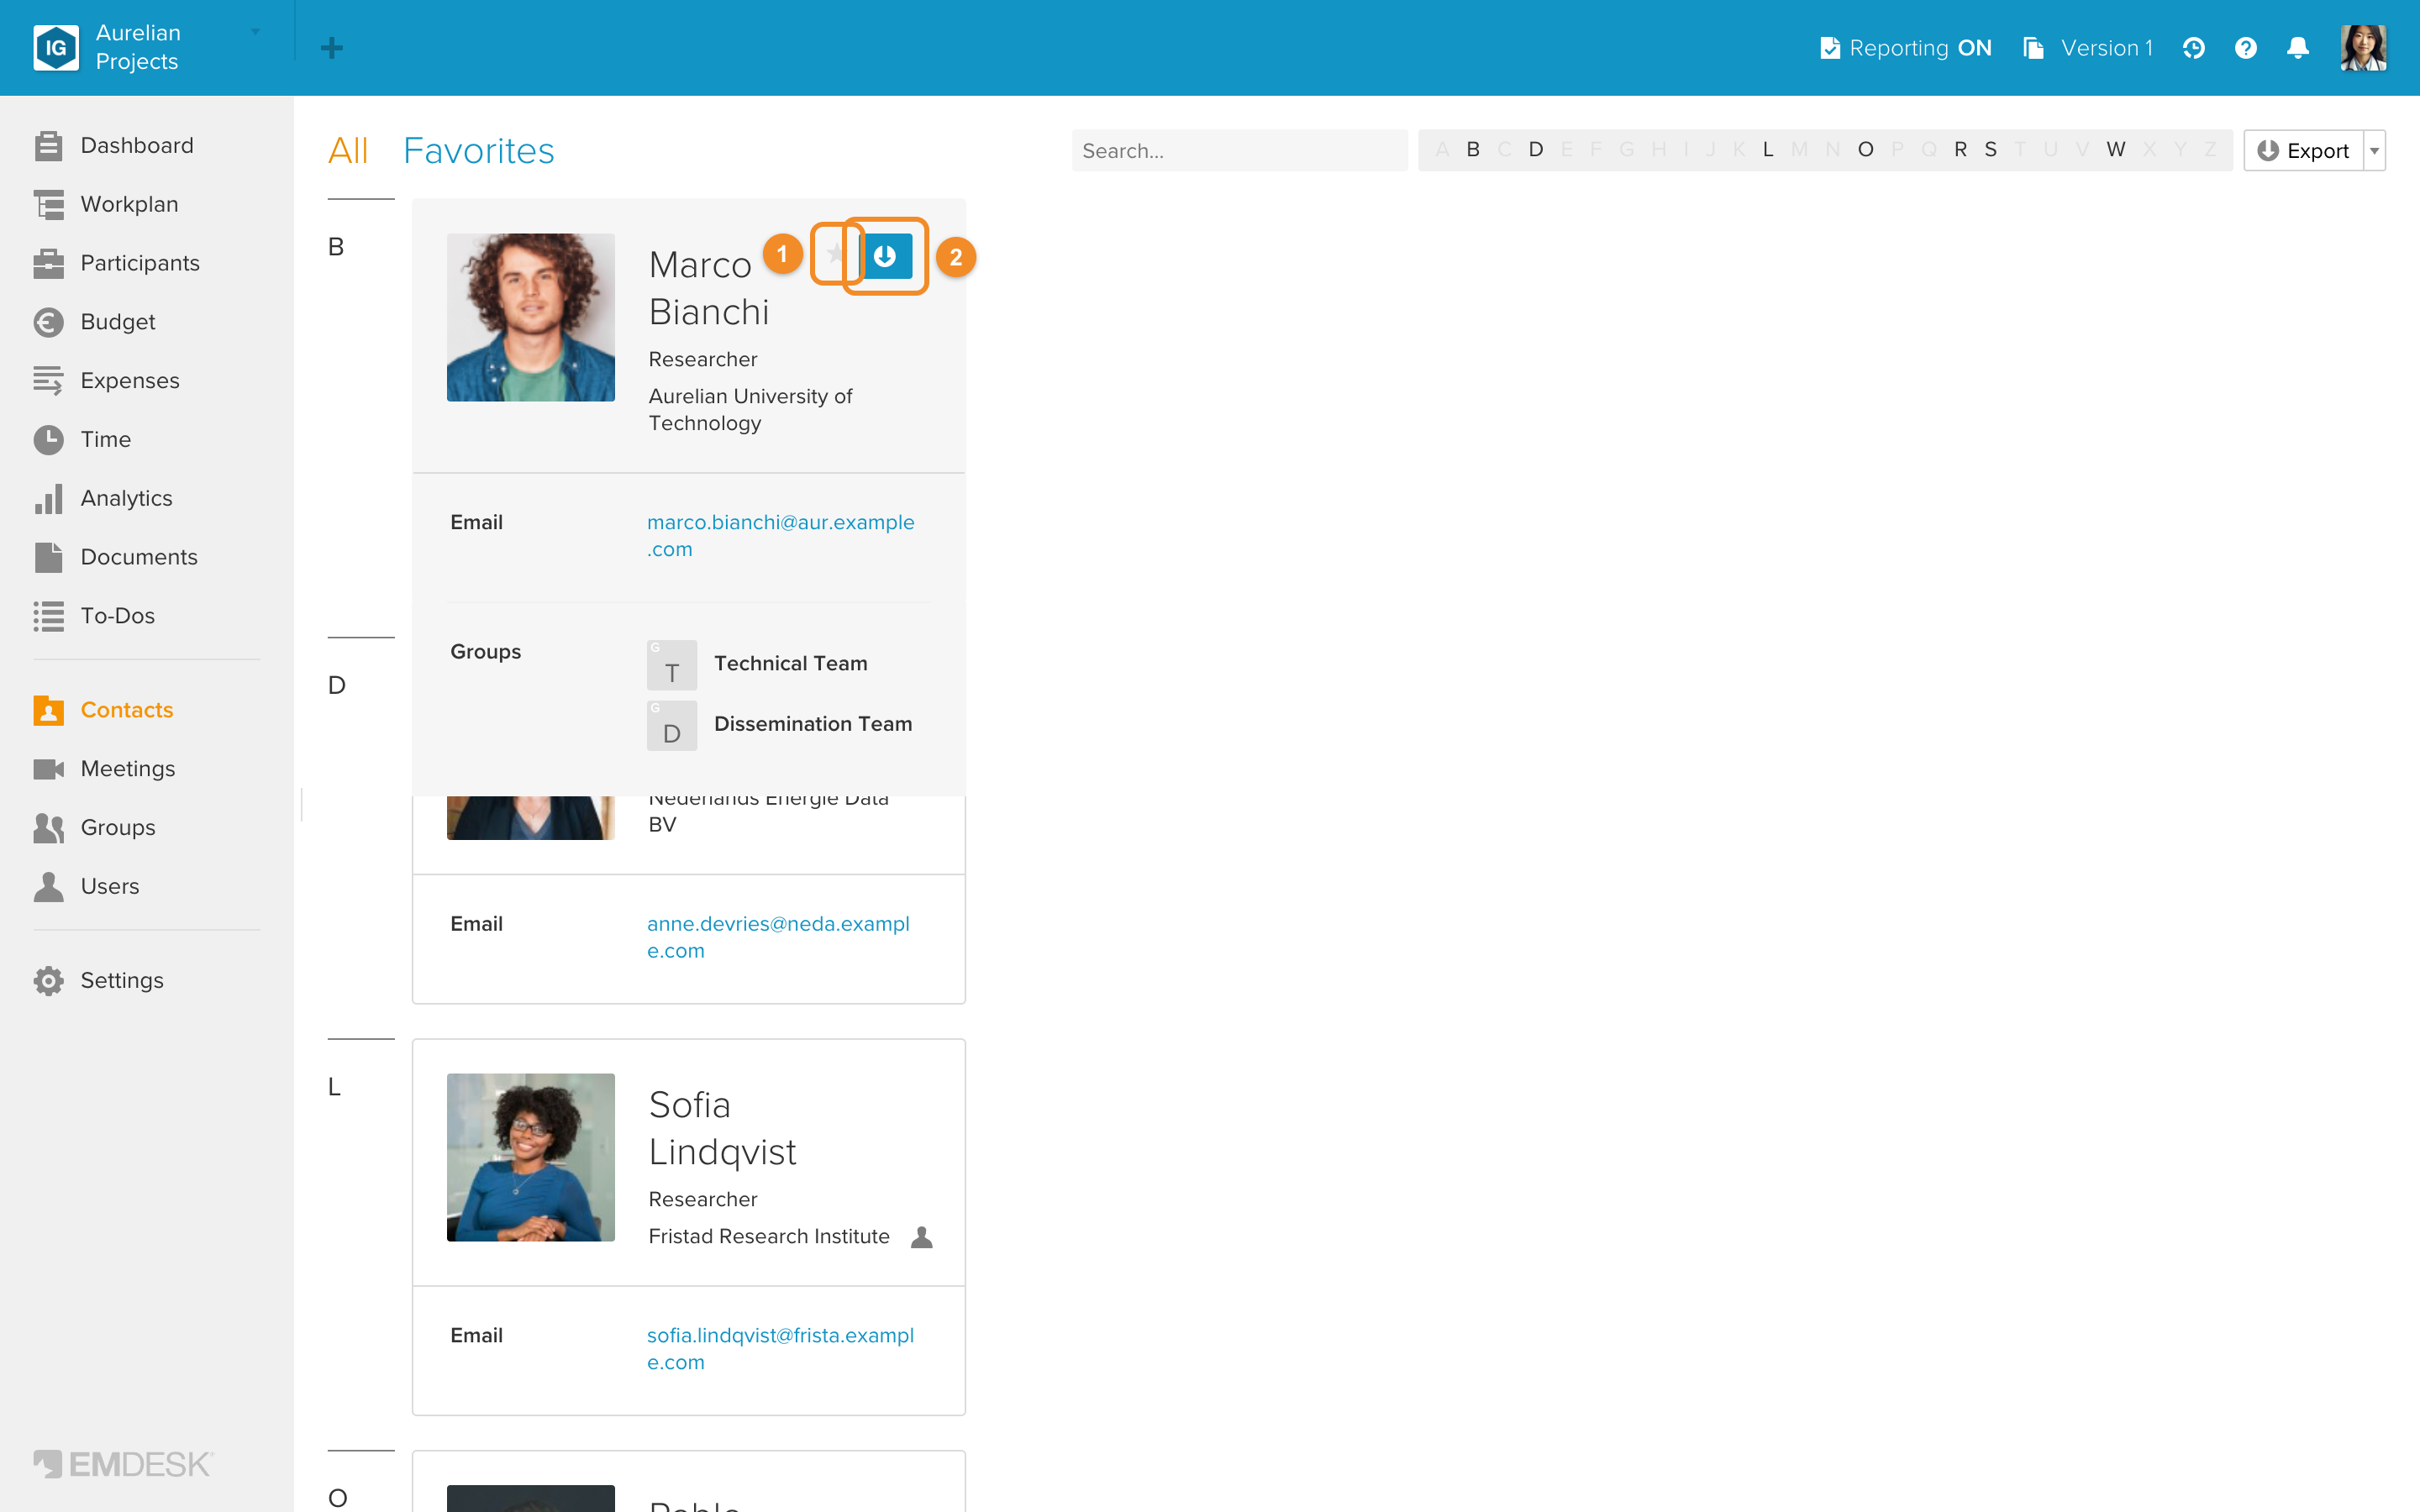
Task: Open Time tracking section
Action: [82, 440]
